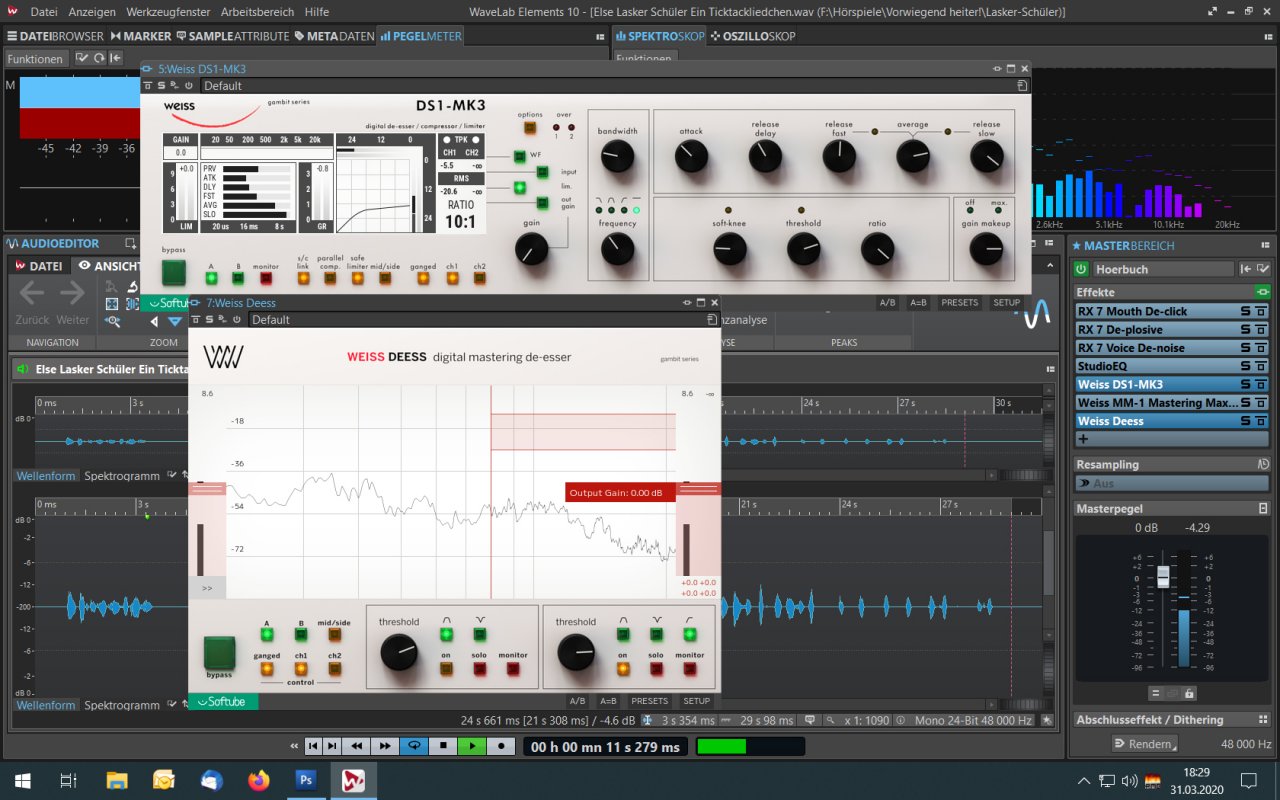This screenshot has height=800, width=1280.
Task: Toggle parallel comp. in DS1-MK3
Action: pyautogui.click(x=330, y=278)
